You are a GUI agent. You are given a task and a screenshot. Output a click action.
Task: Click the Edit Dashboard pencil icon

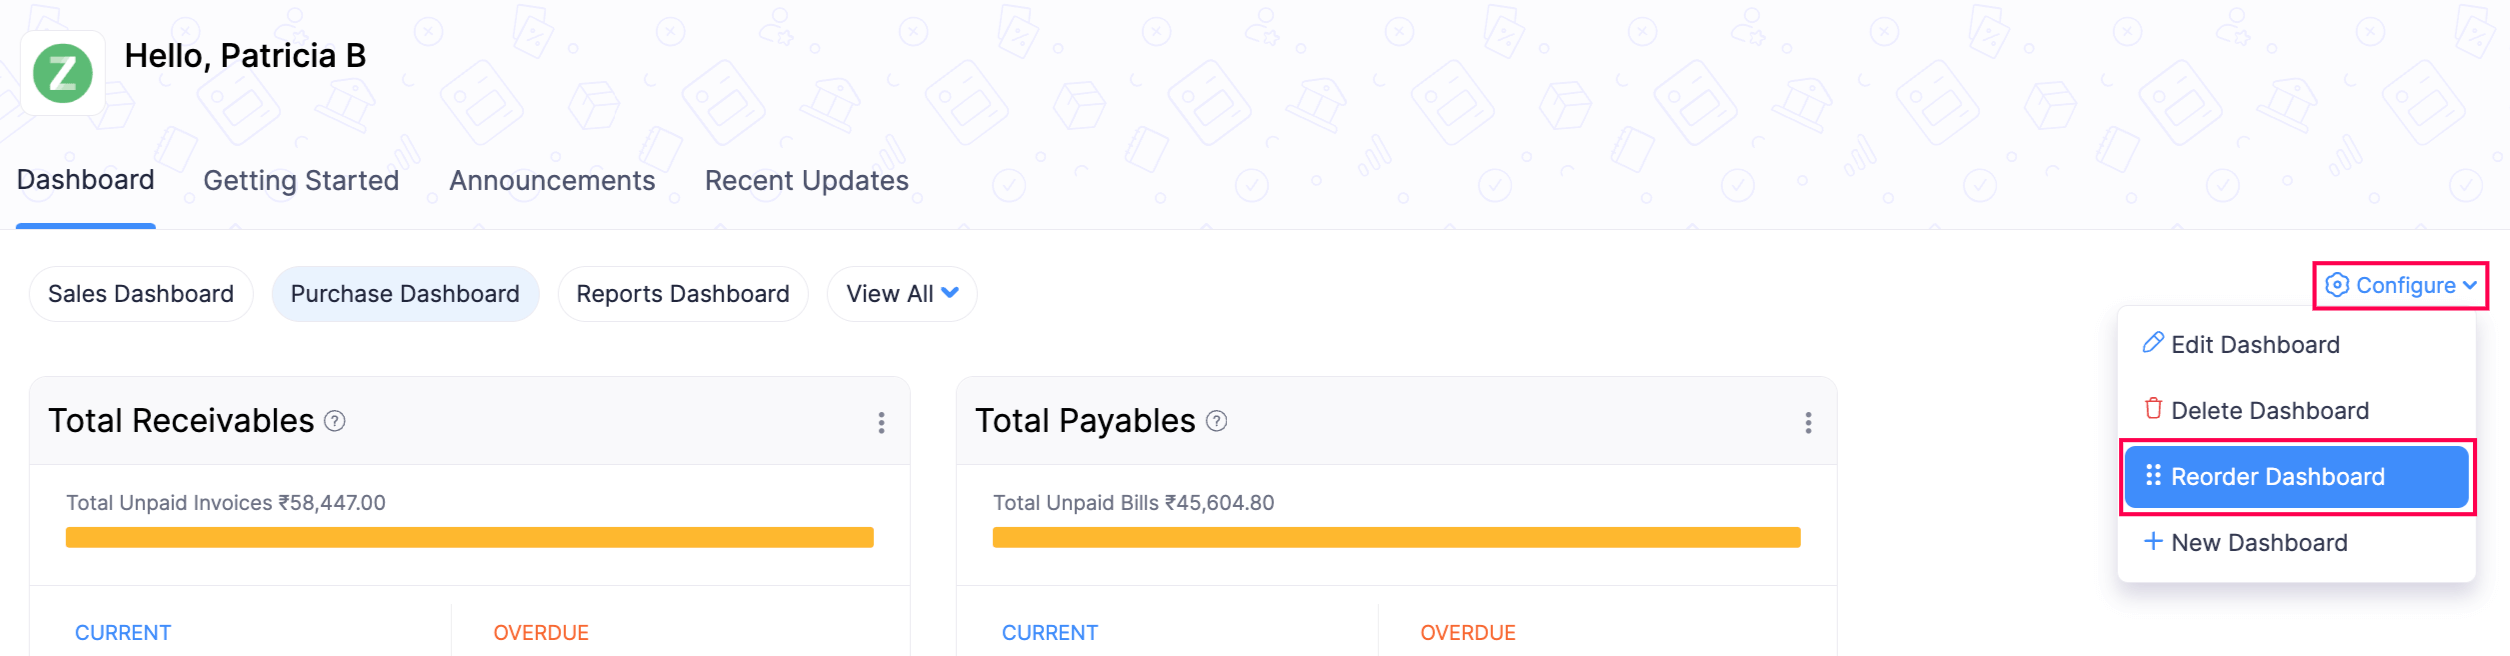pyautogui.click(x=2153, y=343)
